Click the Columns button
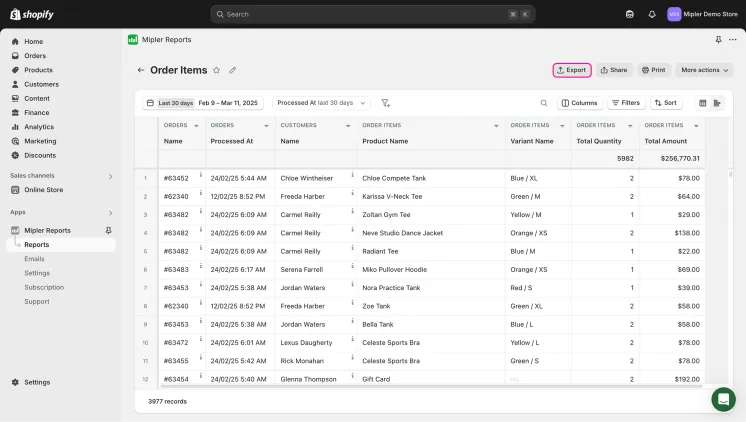Viewport: 746px width, 422px height. (580, 103)
